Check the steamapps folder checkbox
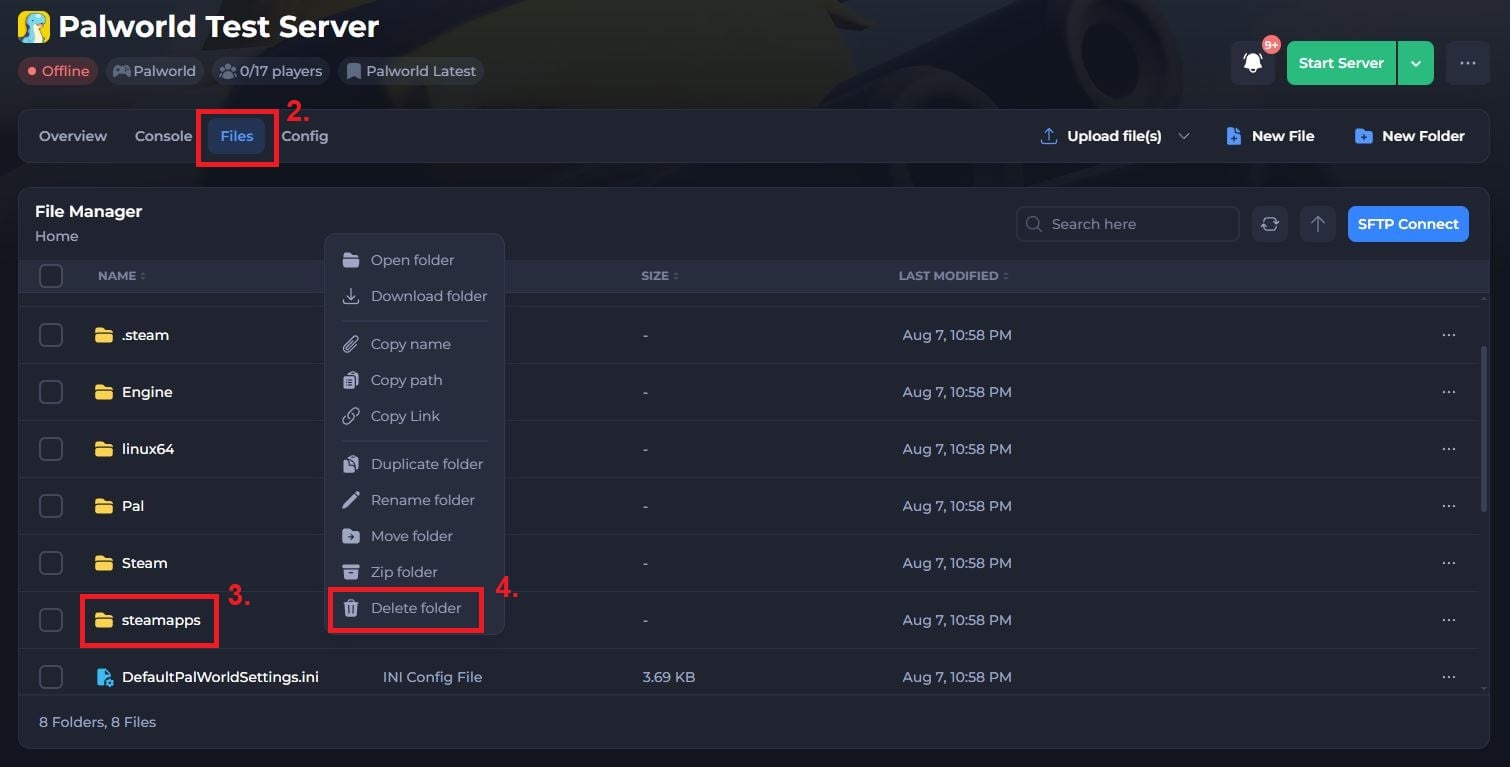Image resolution: width=1510 pixels, height=767 pixels. coord(51,620)
